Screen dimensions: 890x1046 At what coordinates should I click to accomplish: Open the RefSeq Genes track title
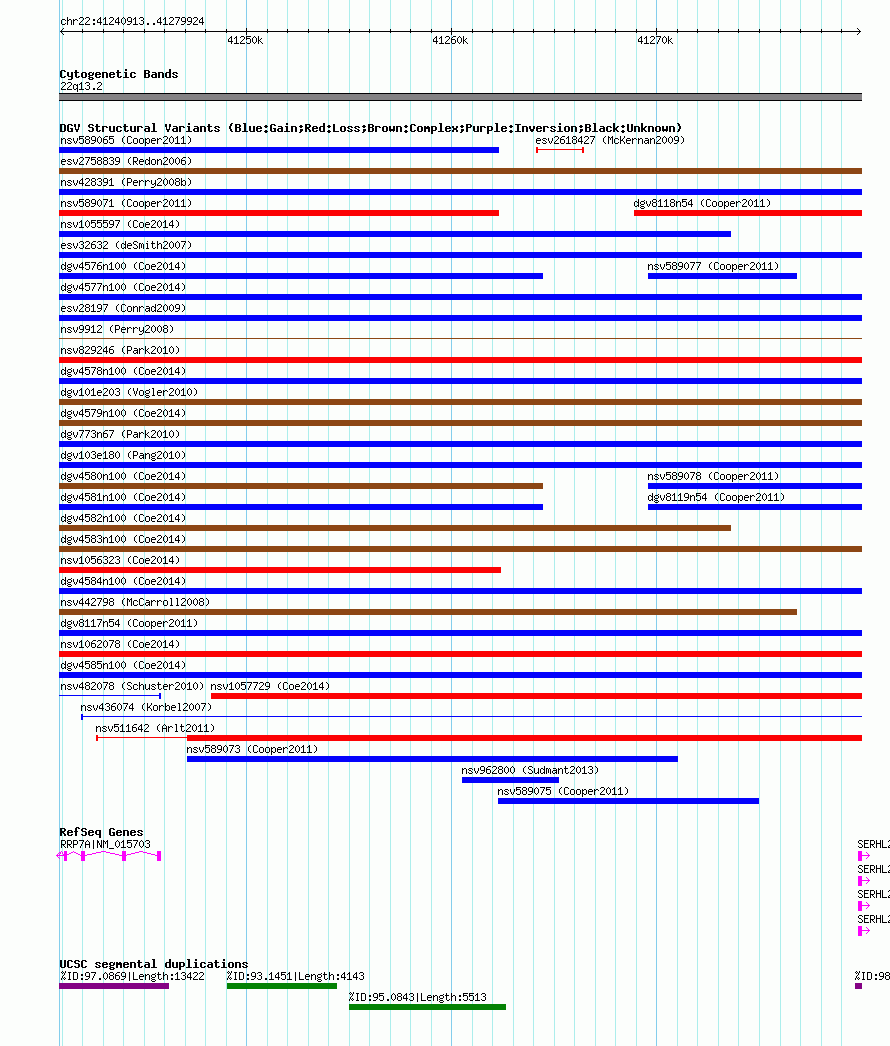point(101,833)
